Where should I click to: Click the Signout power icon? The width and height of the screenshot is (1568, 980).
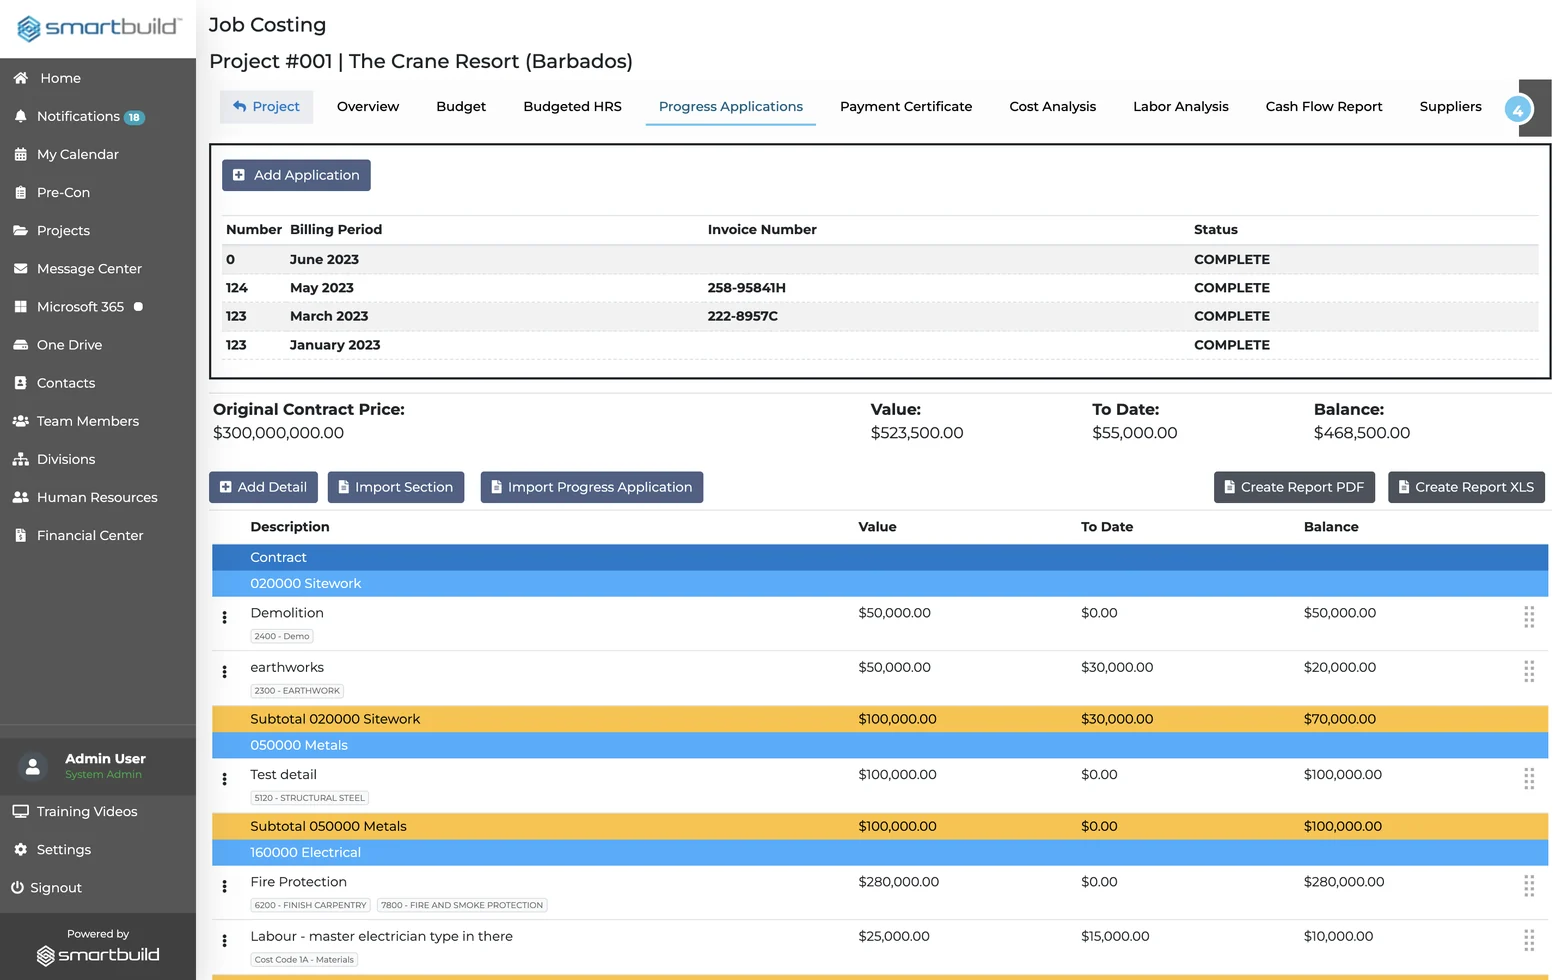[x=17, y=887]
